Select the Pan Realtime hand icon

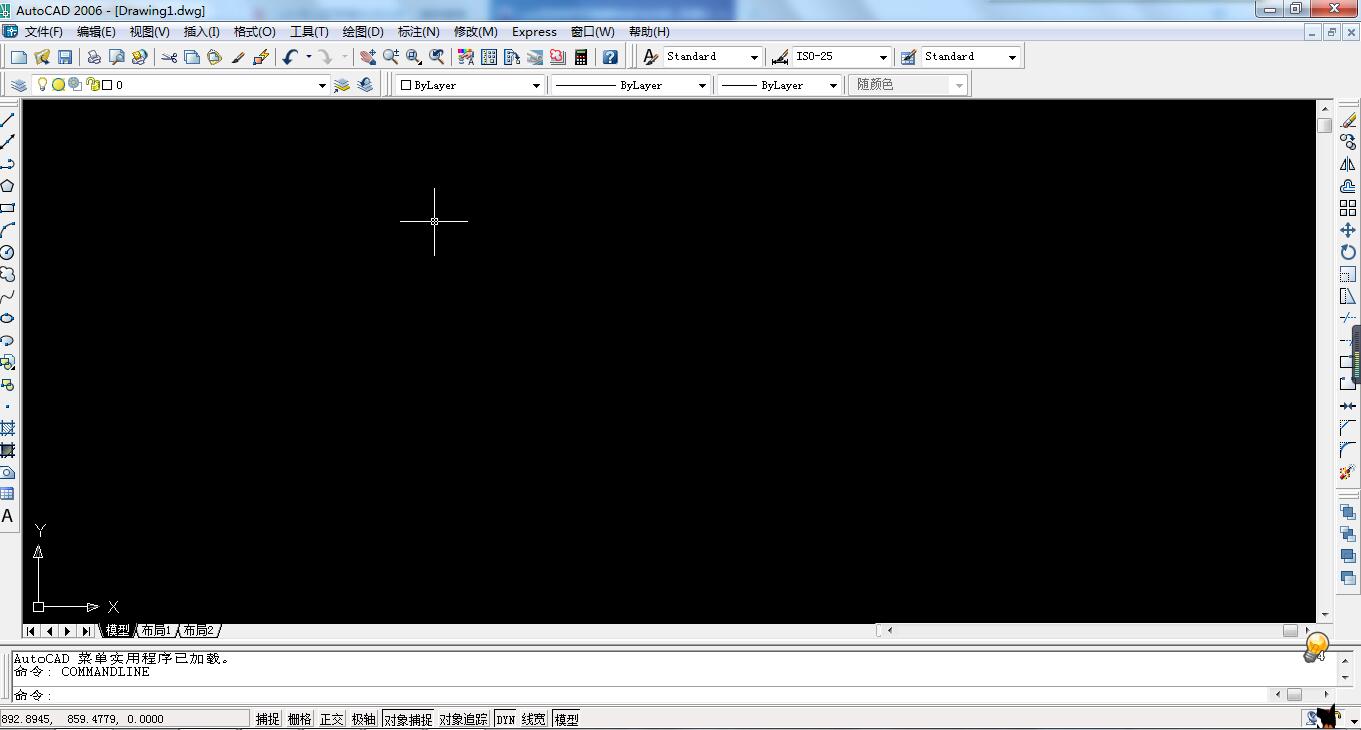368,57
